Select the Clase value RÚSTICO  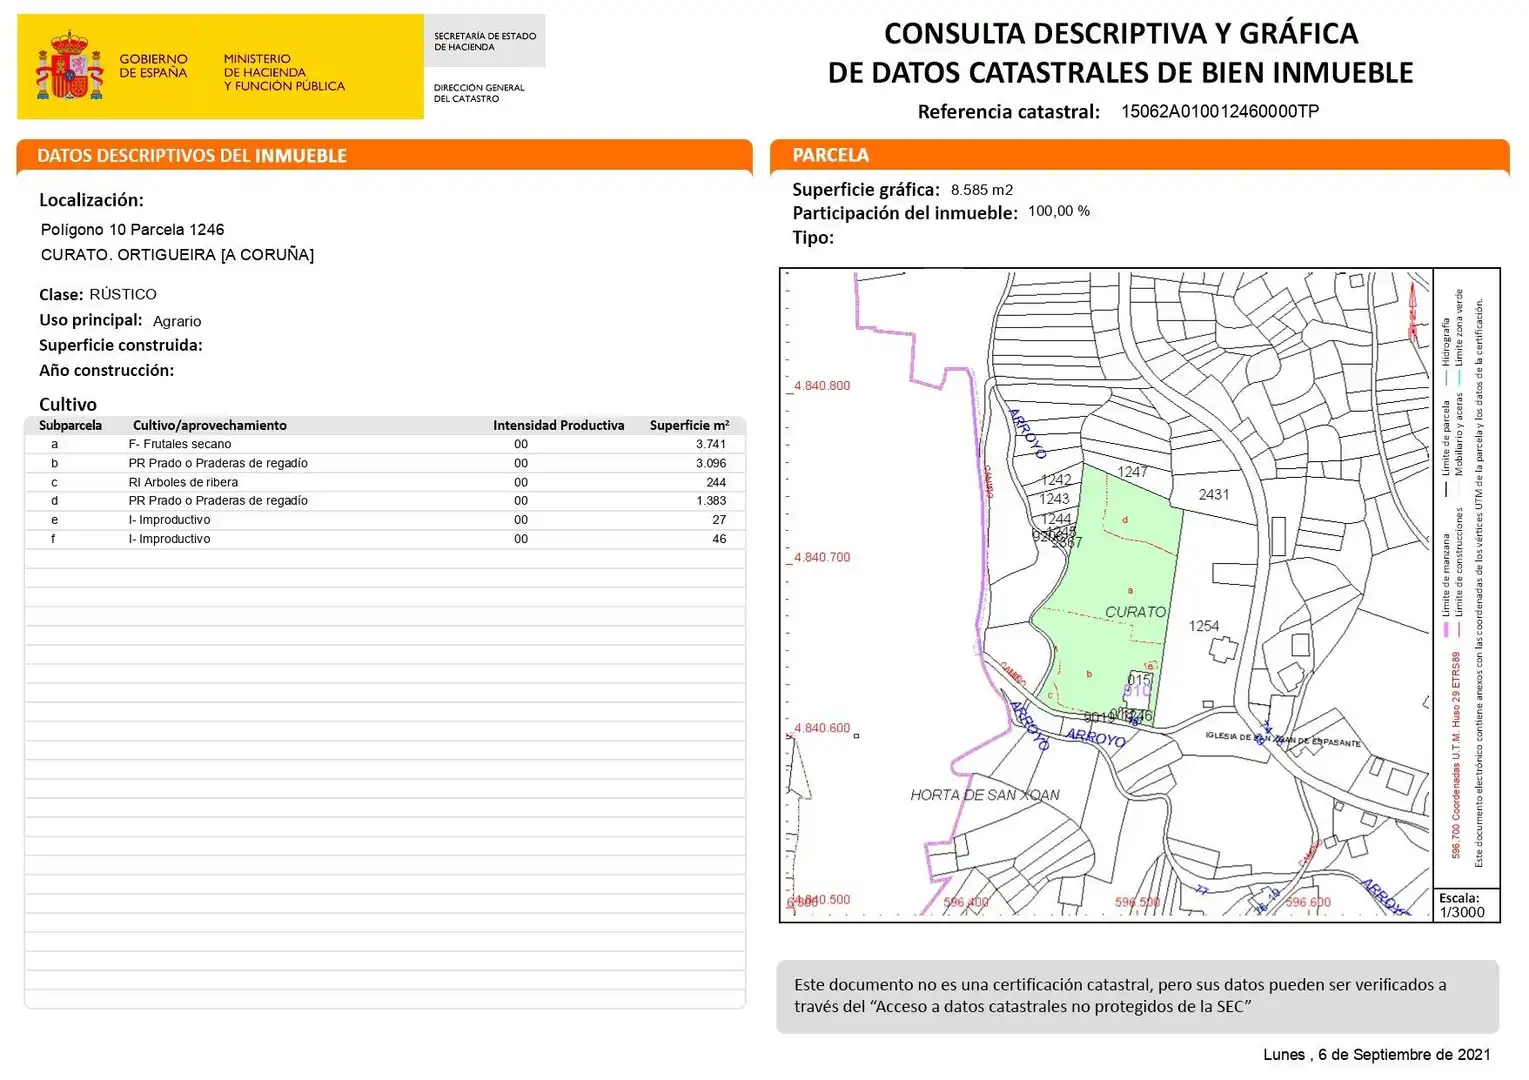point(123,294)
